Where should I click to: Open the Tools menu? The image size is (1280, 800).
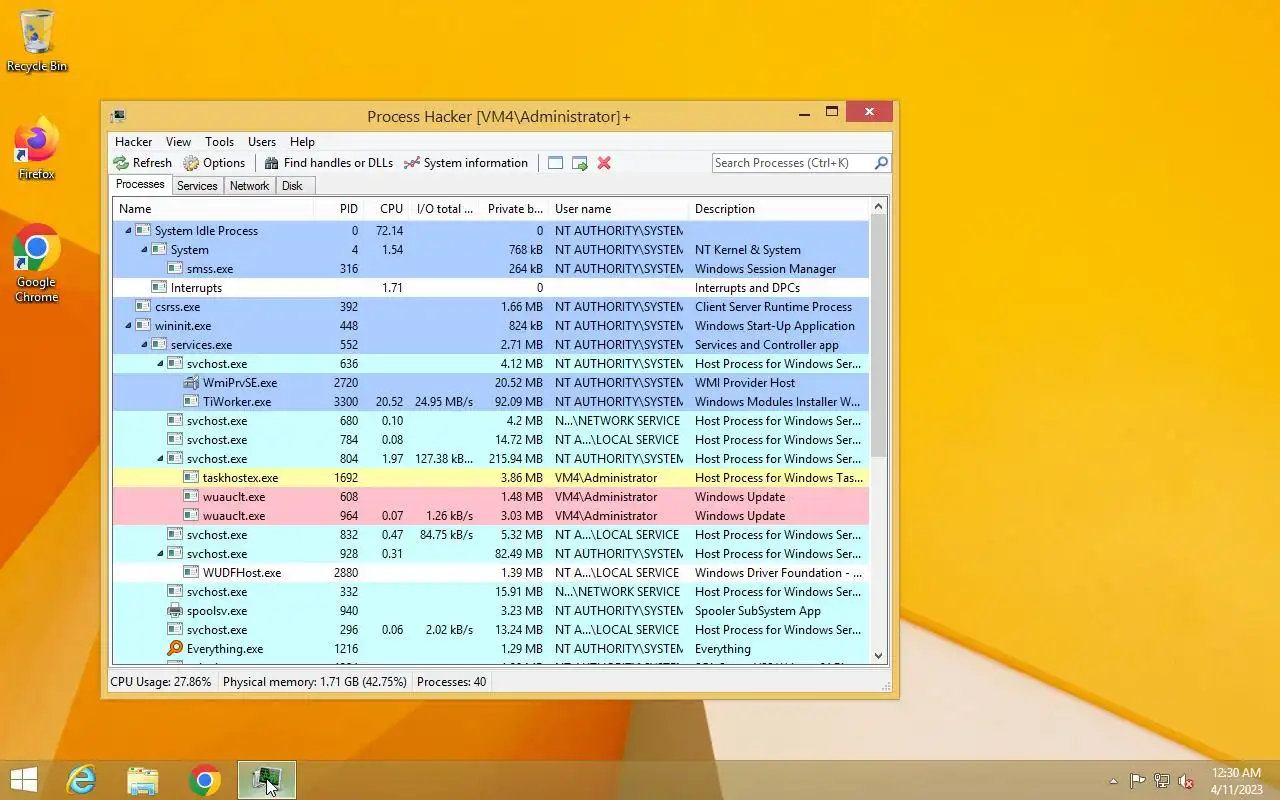pyautogui.click(x=219, y=142)
